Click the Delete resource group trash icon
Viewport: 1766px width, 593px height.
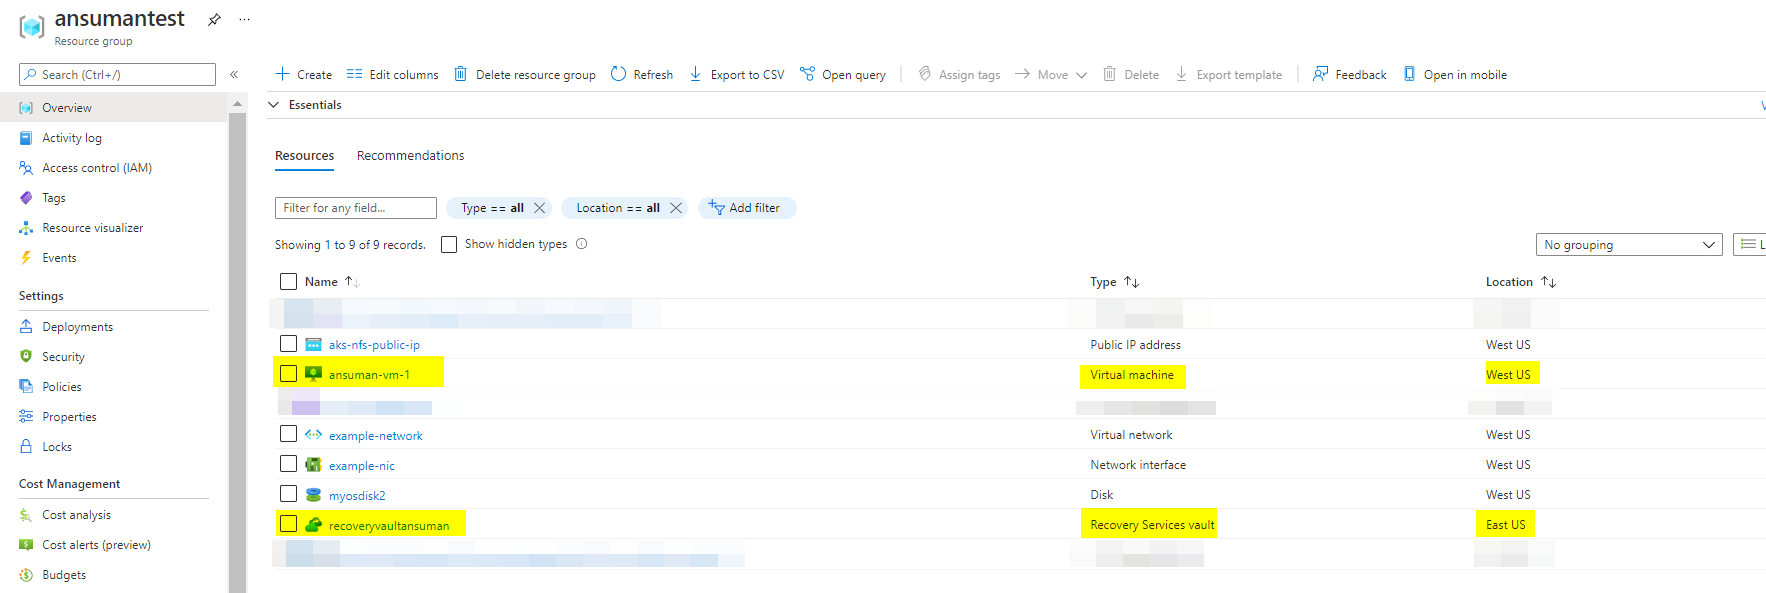(460, 74)
